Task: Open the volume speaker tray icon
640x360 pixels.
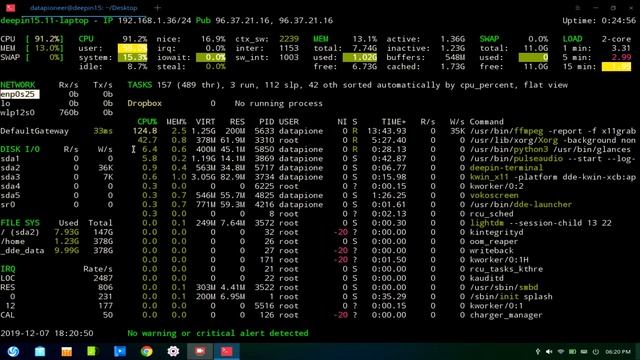Action: pos(549,351)
